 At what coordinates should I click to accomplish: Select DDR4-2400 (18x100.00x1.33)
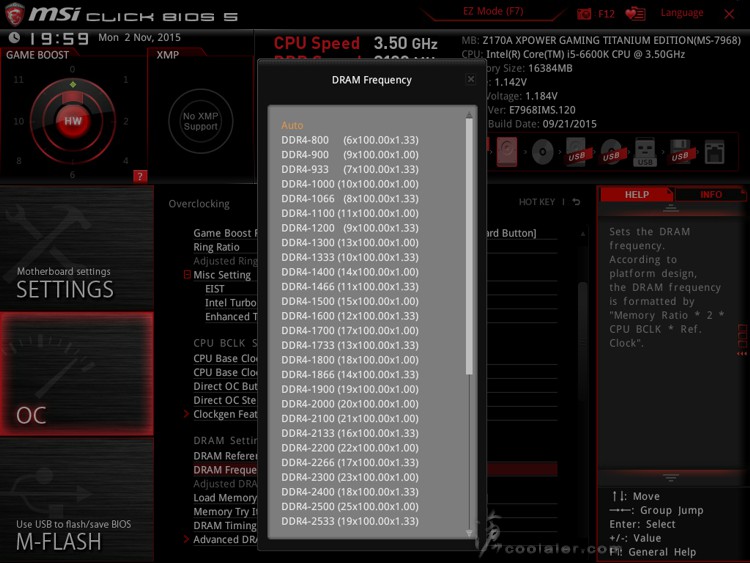pyautogui.click(x=350, y=492)
